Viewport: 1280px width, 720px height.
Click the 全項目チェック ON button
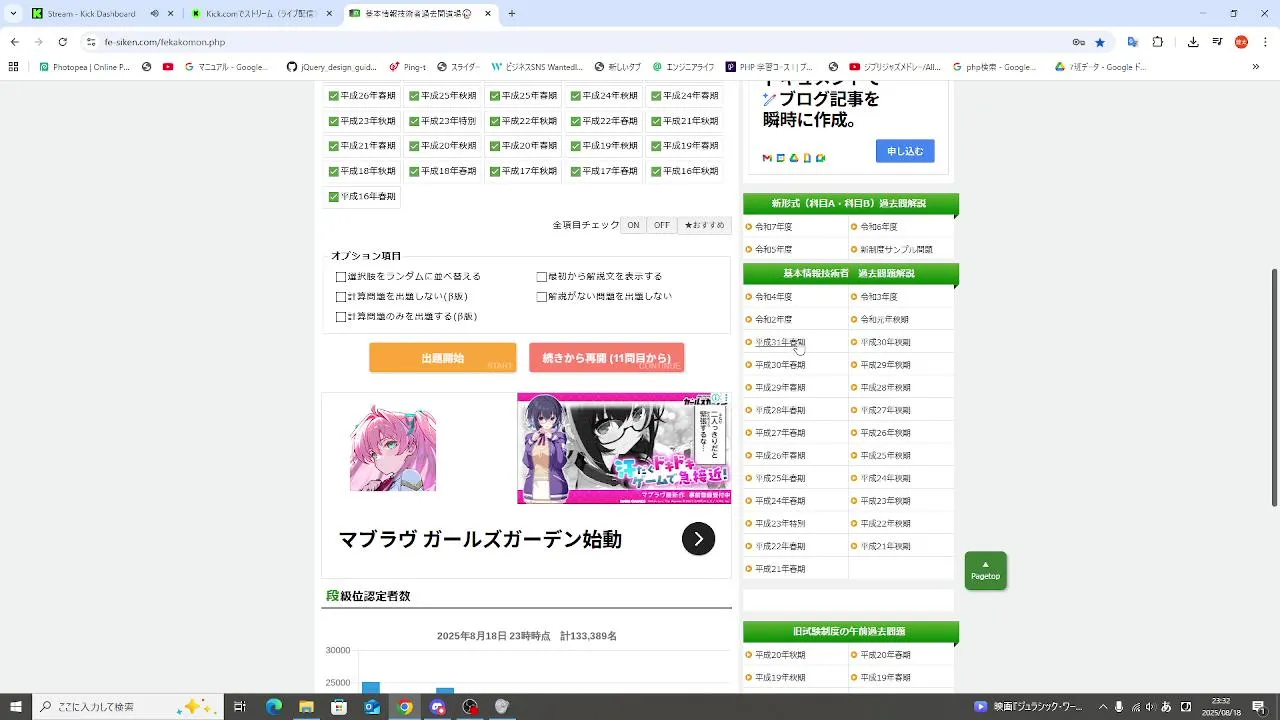point(633,226)
